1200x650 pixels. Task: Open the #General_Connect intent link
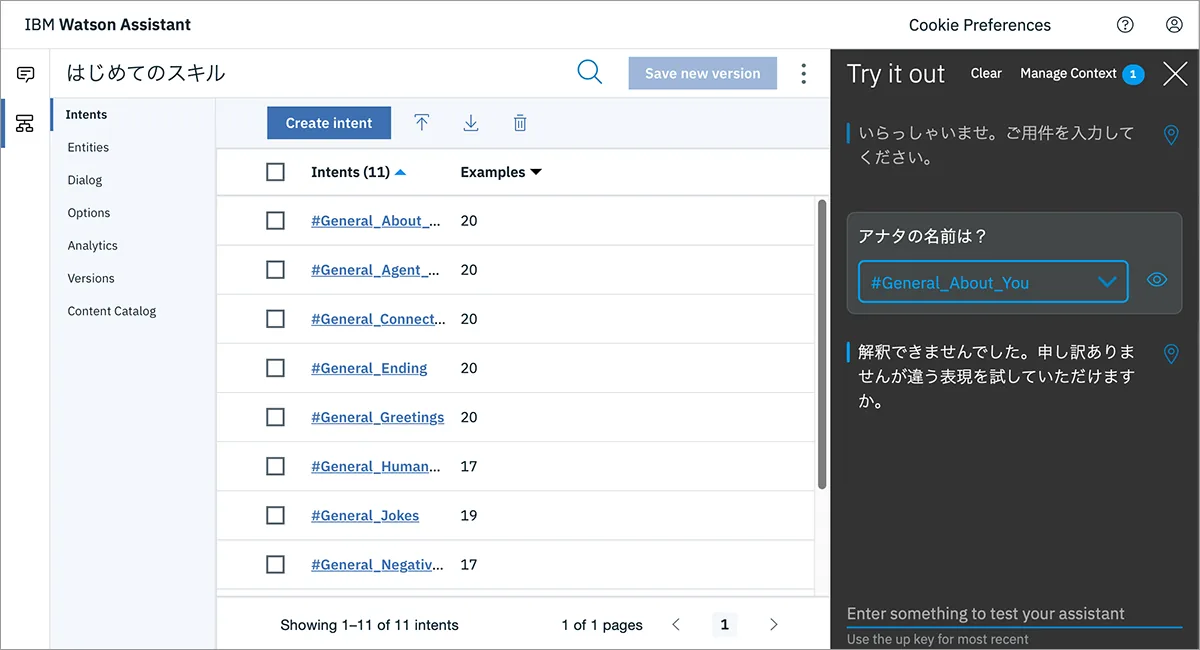pyautogui.click(x=376, y=319)
